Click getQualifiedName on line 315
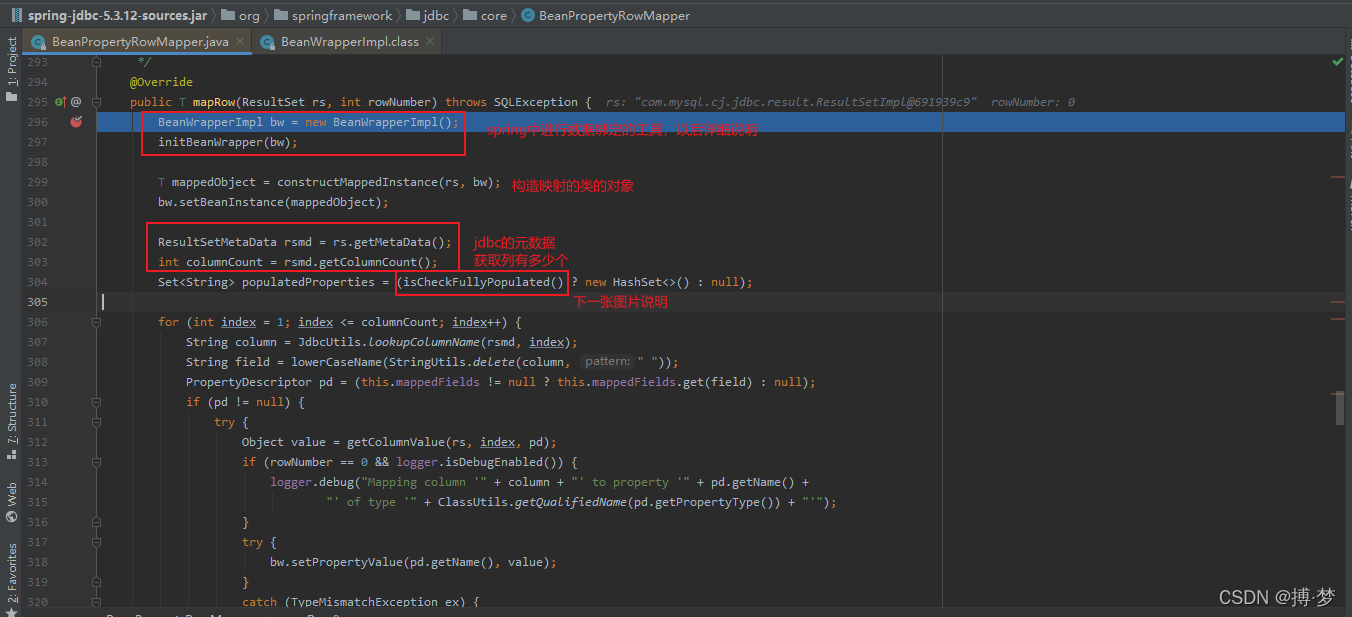The height and width of the screenshot is (617, 1352). click(570, 502)
